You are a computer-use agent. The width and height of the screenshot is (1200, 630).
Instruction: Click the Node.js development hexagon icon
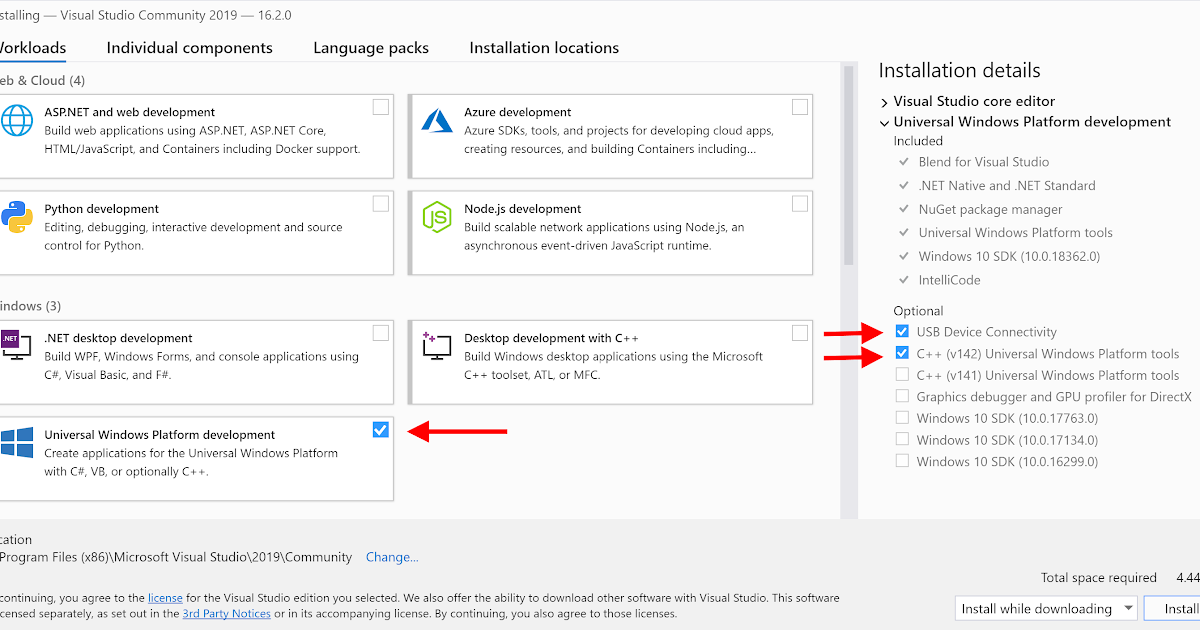437,217
